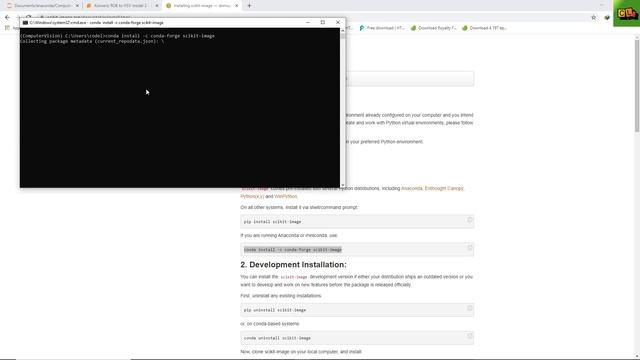Close the Convert RGB to HSV tab
640x360 pixels.
coord(157,6)
